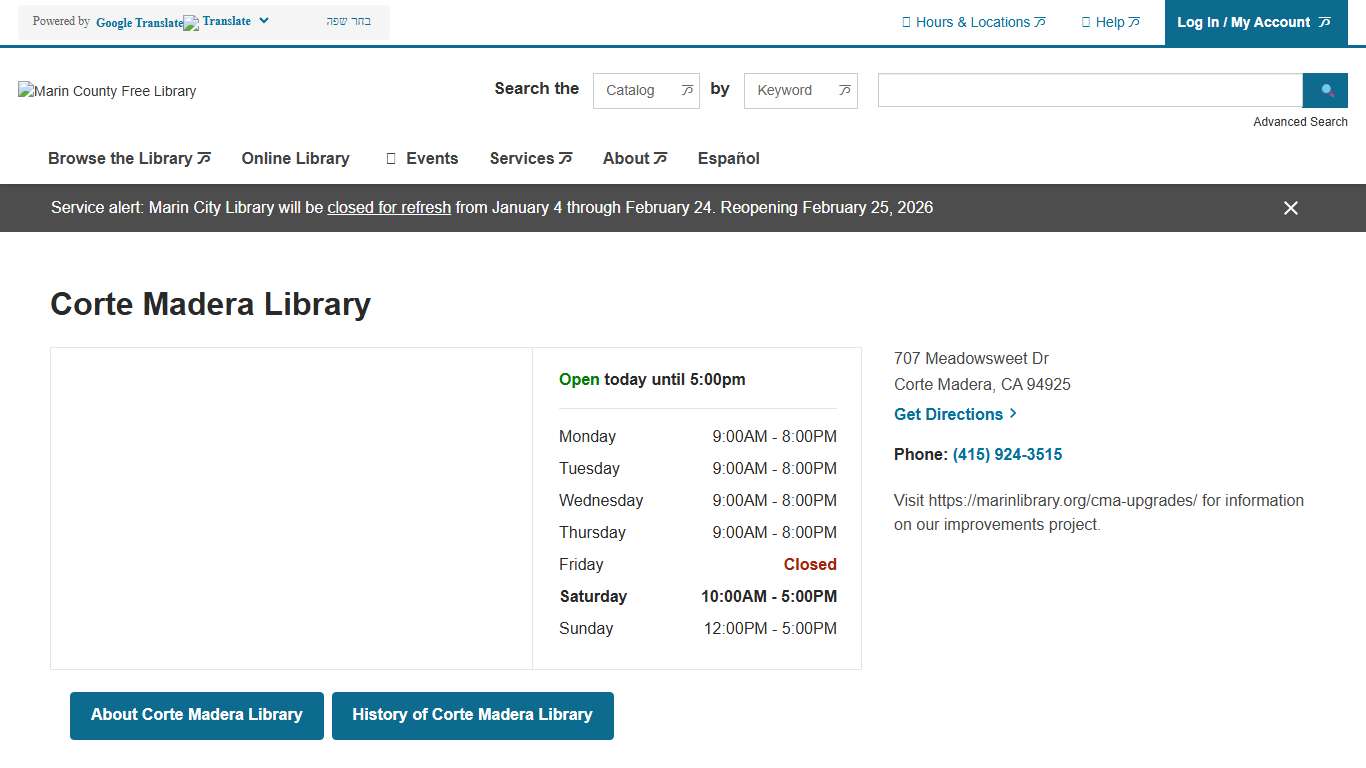Open the Browse the Library menu
This screenshot has height=768, width=1366.
(x=122, y=158)
